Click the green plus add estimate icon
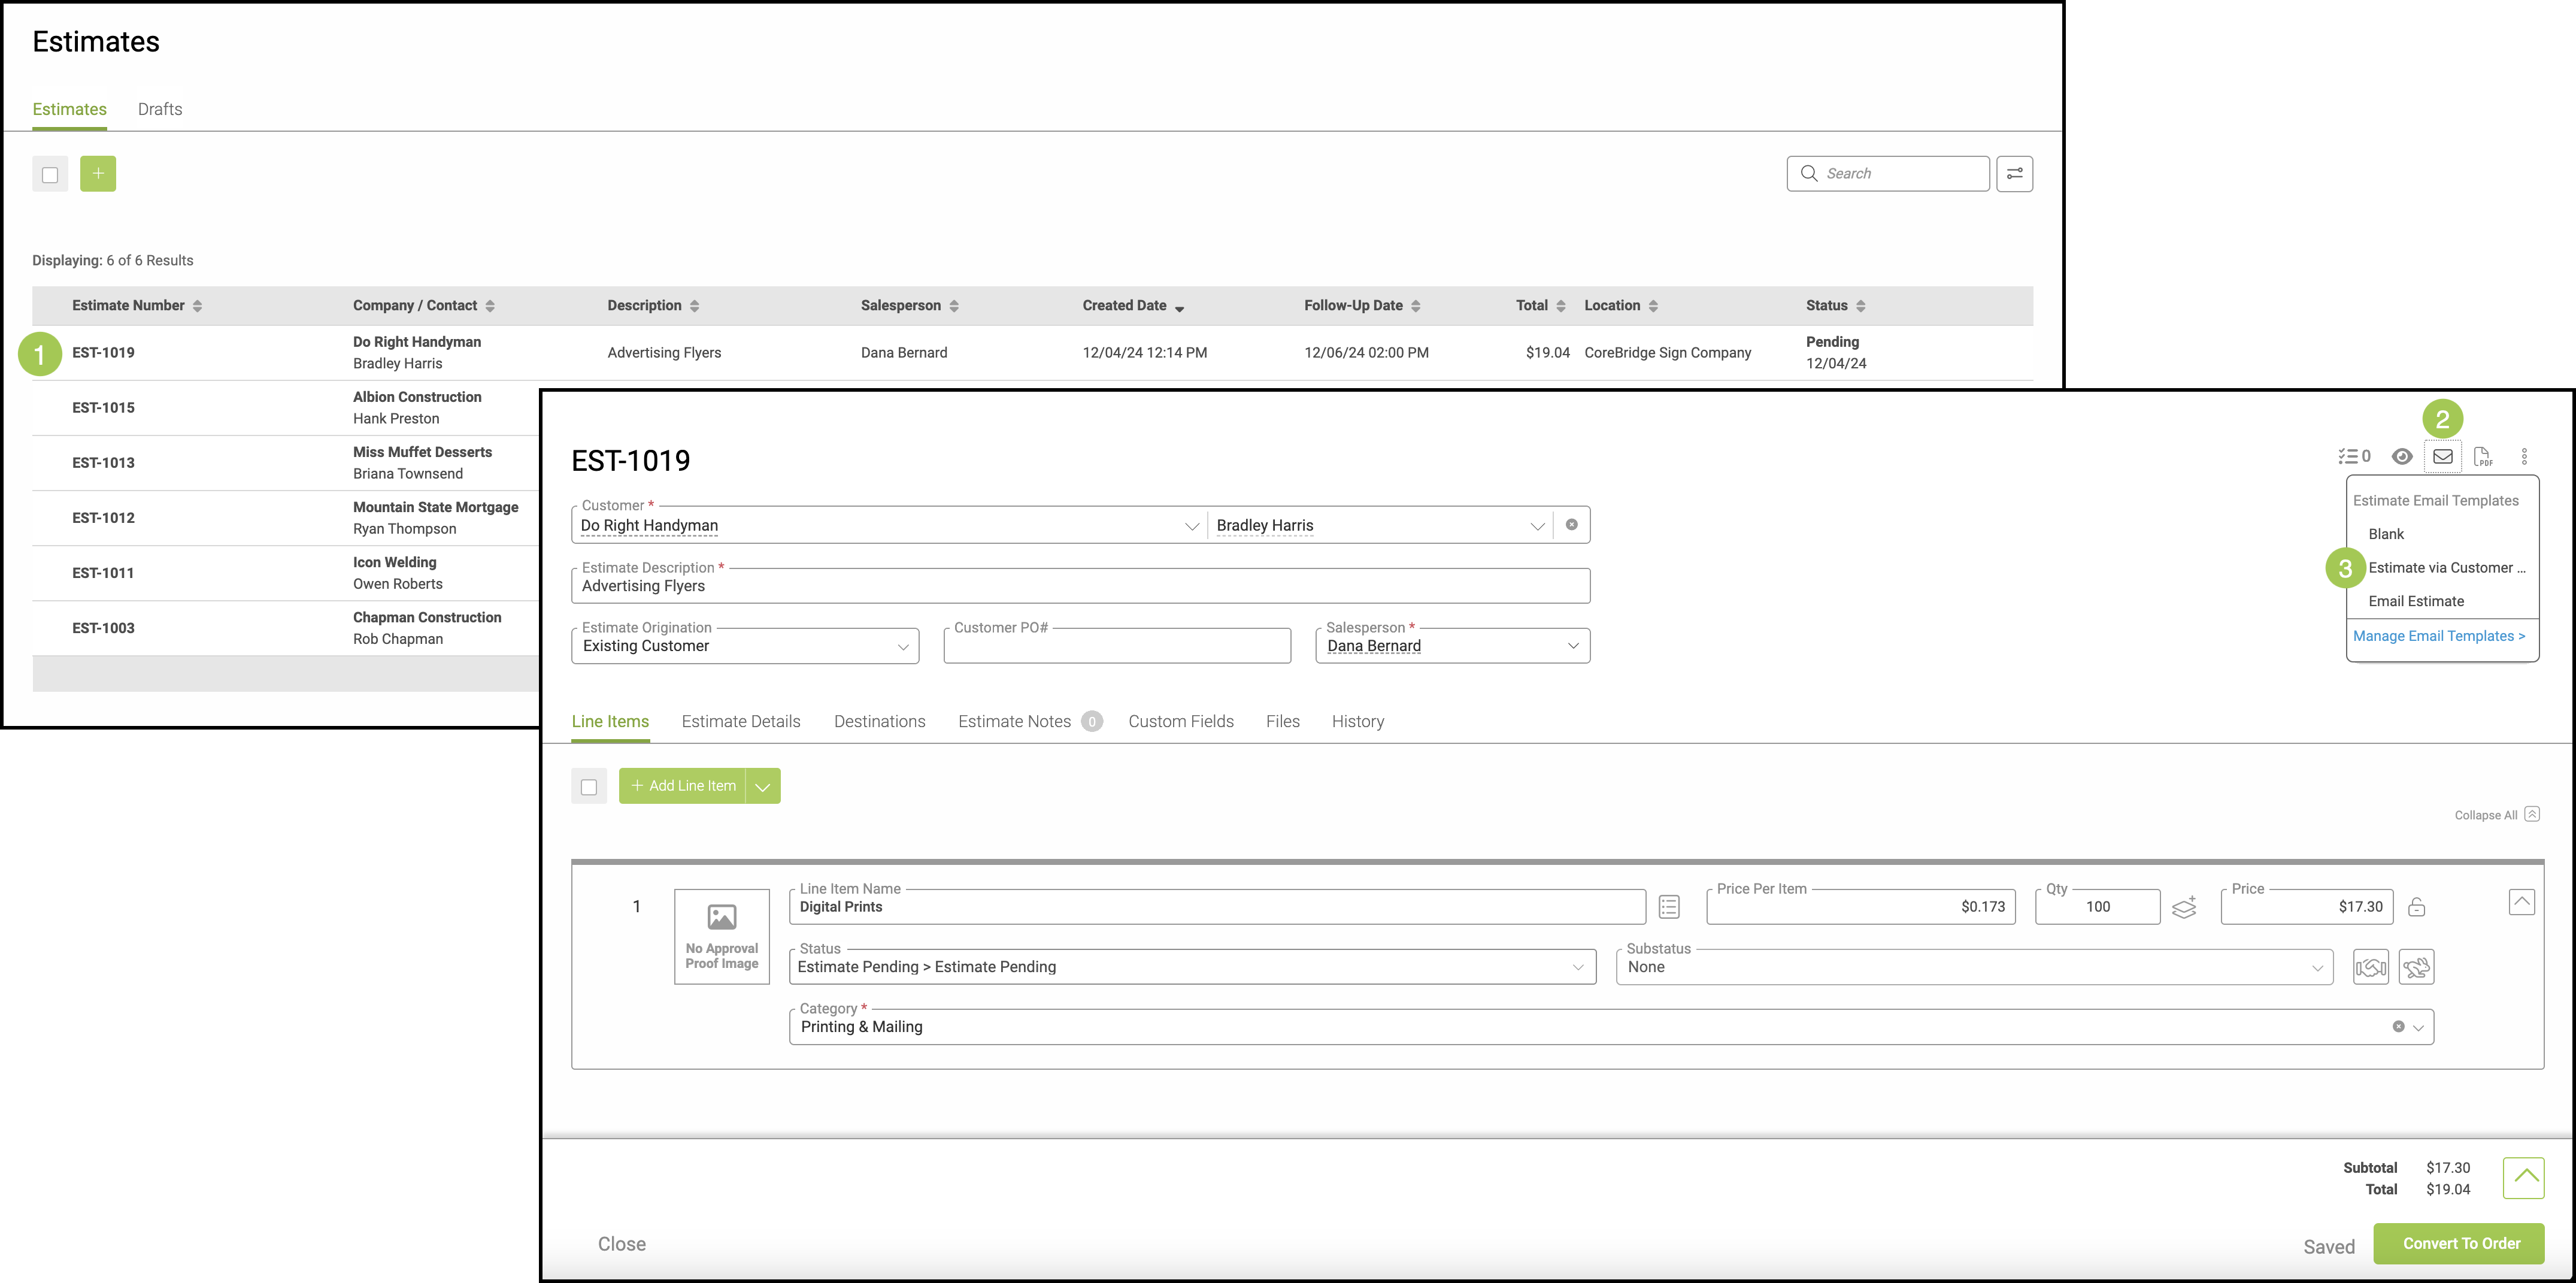 tap(97, 173)
